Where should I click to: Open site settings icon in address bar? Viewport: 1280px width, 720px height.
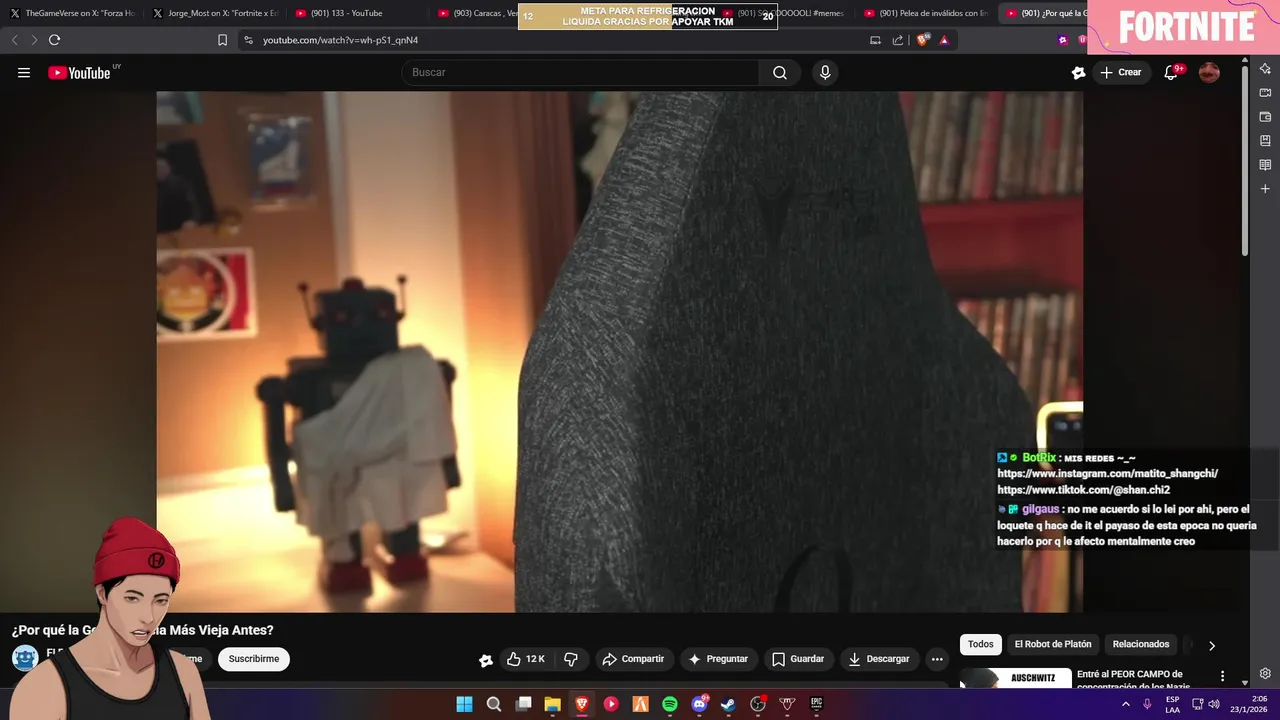[248, 40]
